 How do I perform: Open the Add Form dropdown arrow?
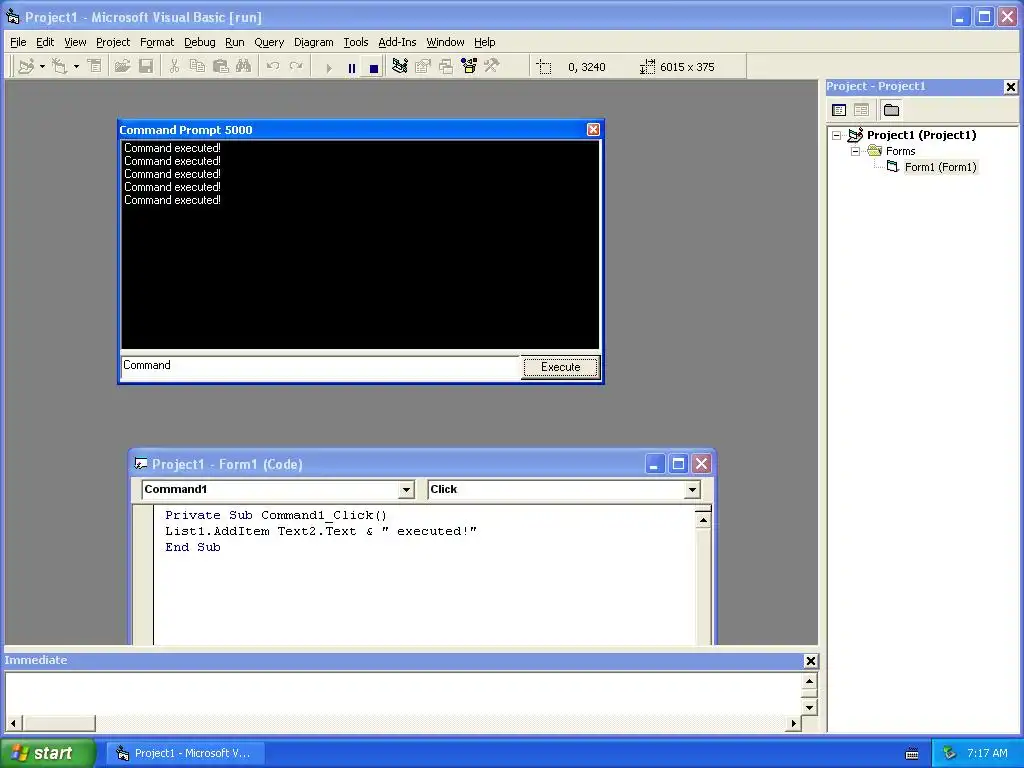[76, 66]
